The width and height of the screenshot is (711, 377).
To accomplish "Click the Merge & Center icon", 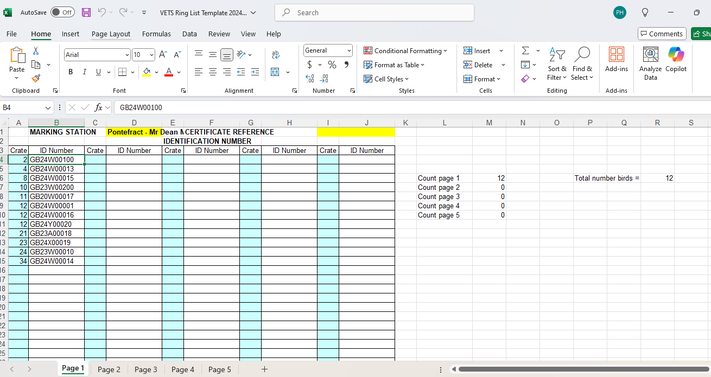I will tap(275, 72).
